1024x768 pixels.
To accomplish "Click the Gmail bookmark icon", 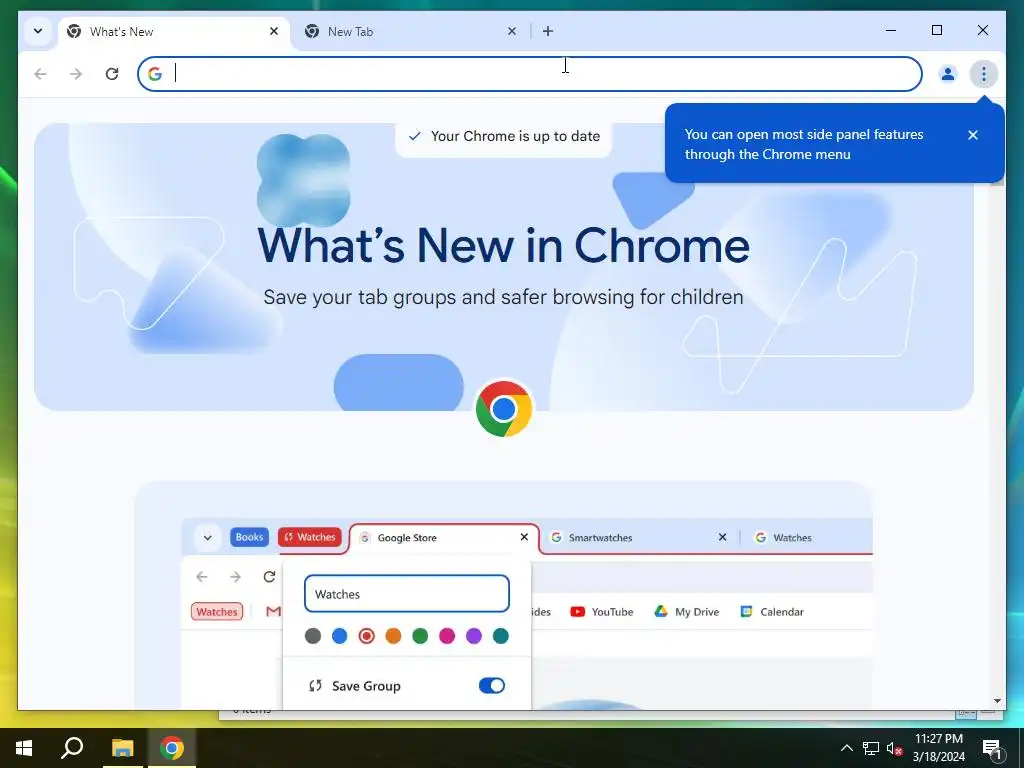I will tap(273, 612).
